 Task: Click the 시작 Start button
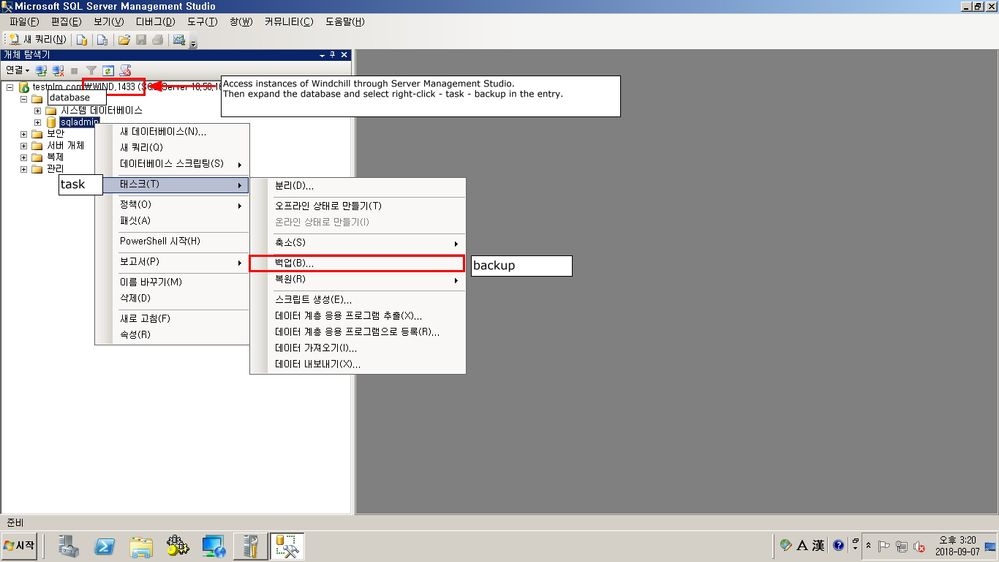[20, 546]
